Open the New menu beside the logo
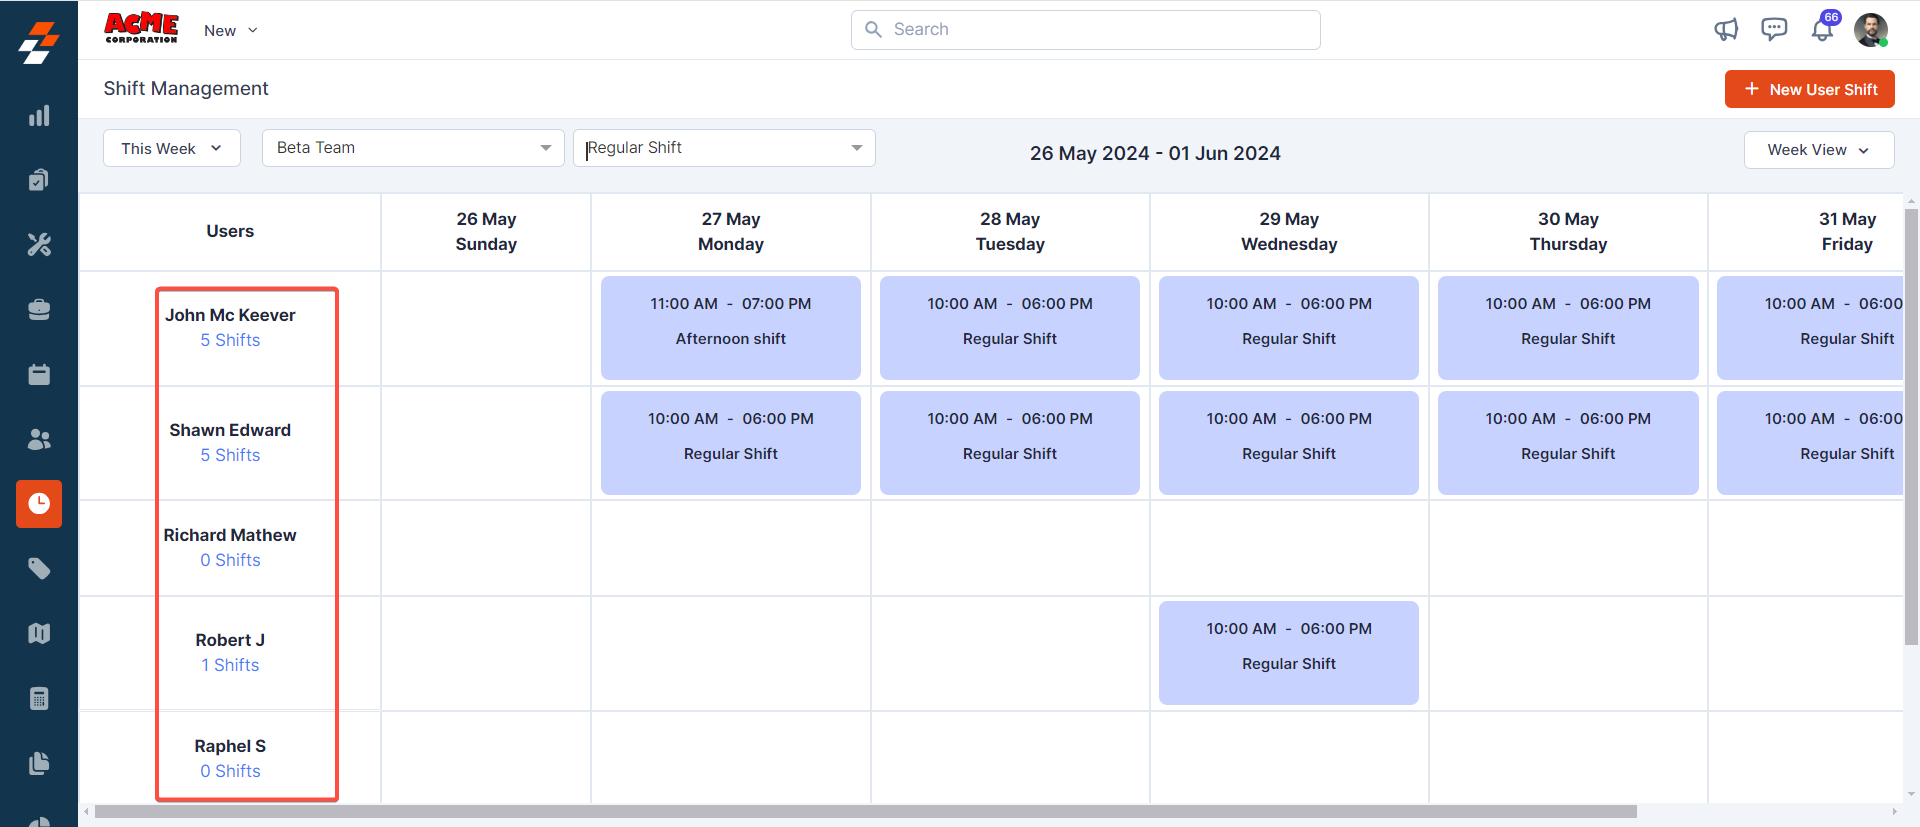 (230, 31)
